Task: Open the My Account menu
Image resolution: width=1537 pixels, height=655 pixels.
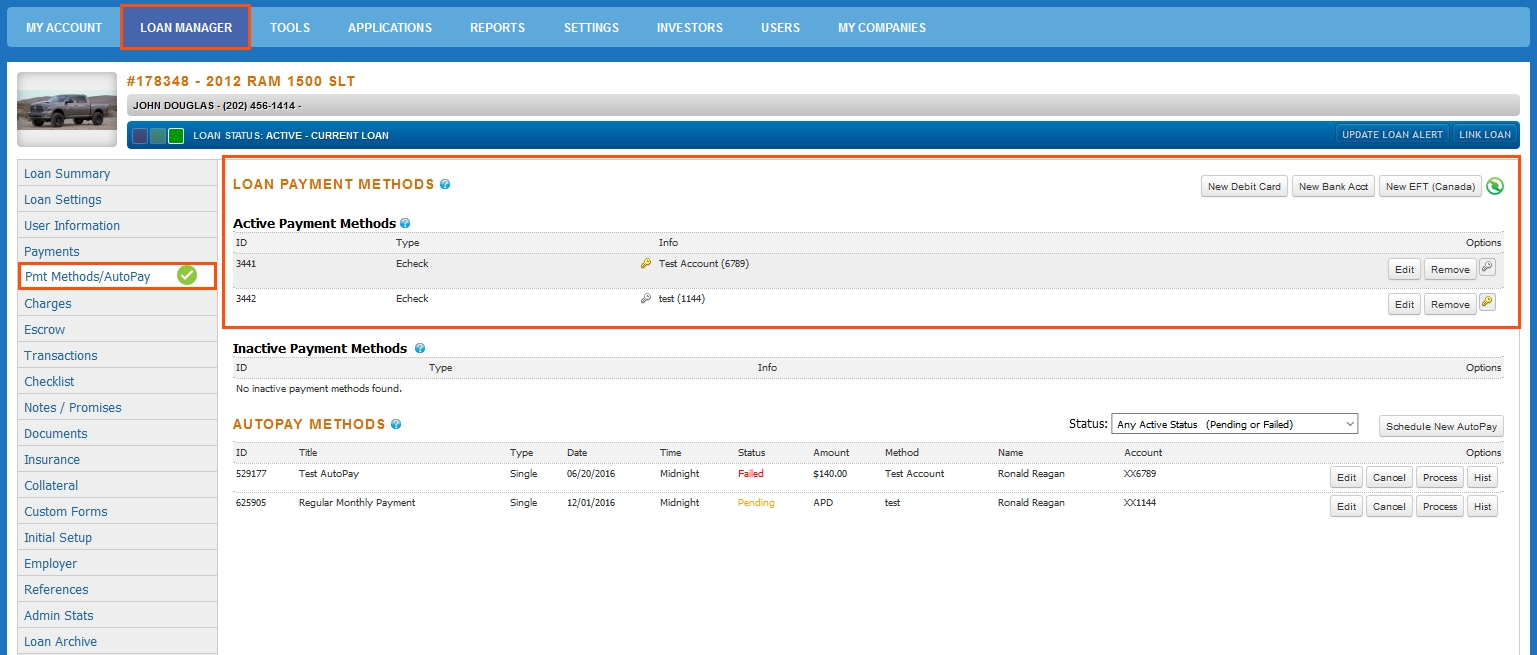Action: point(64,28)
